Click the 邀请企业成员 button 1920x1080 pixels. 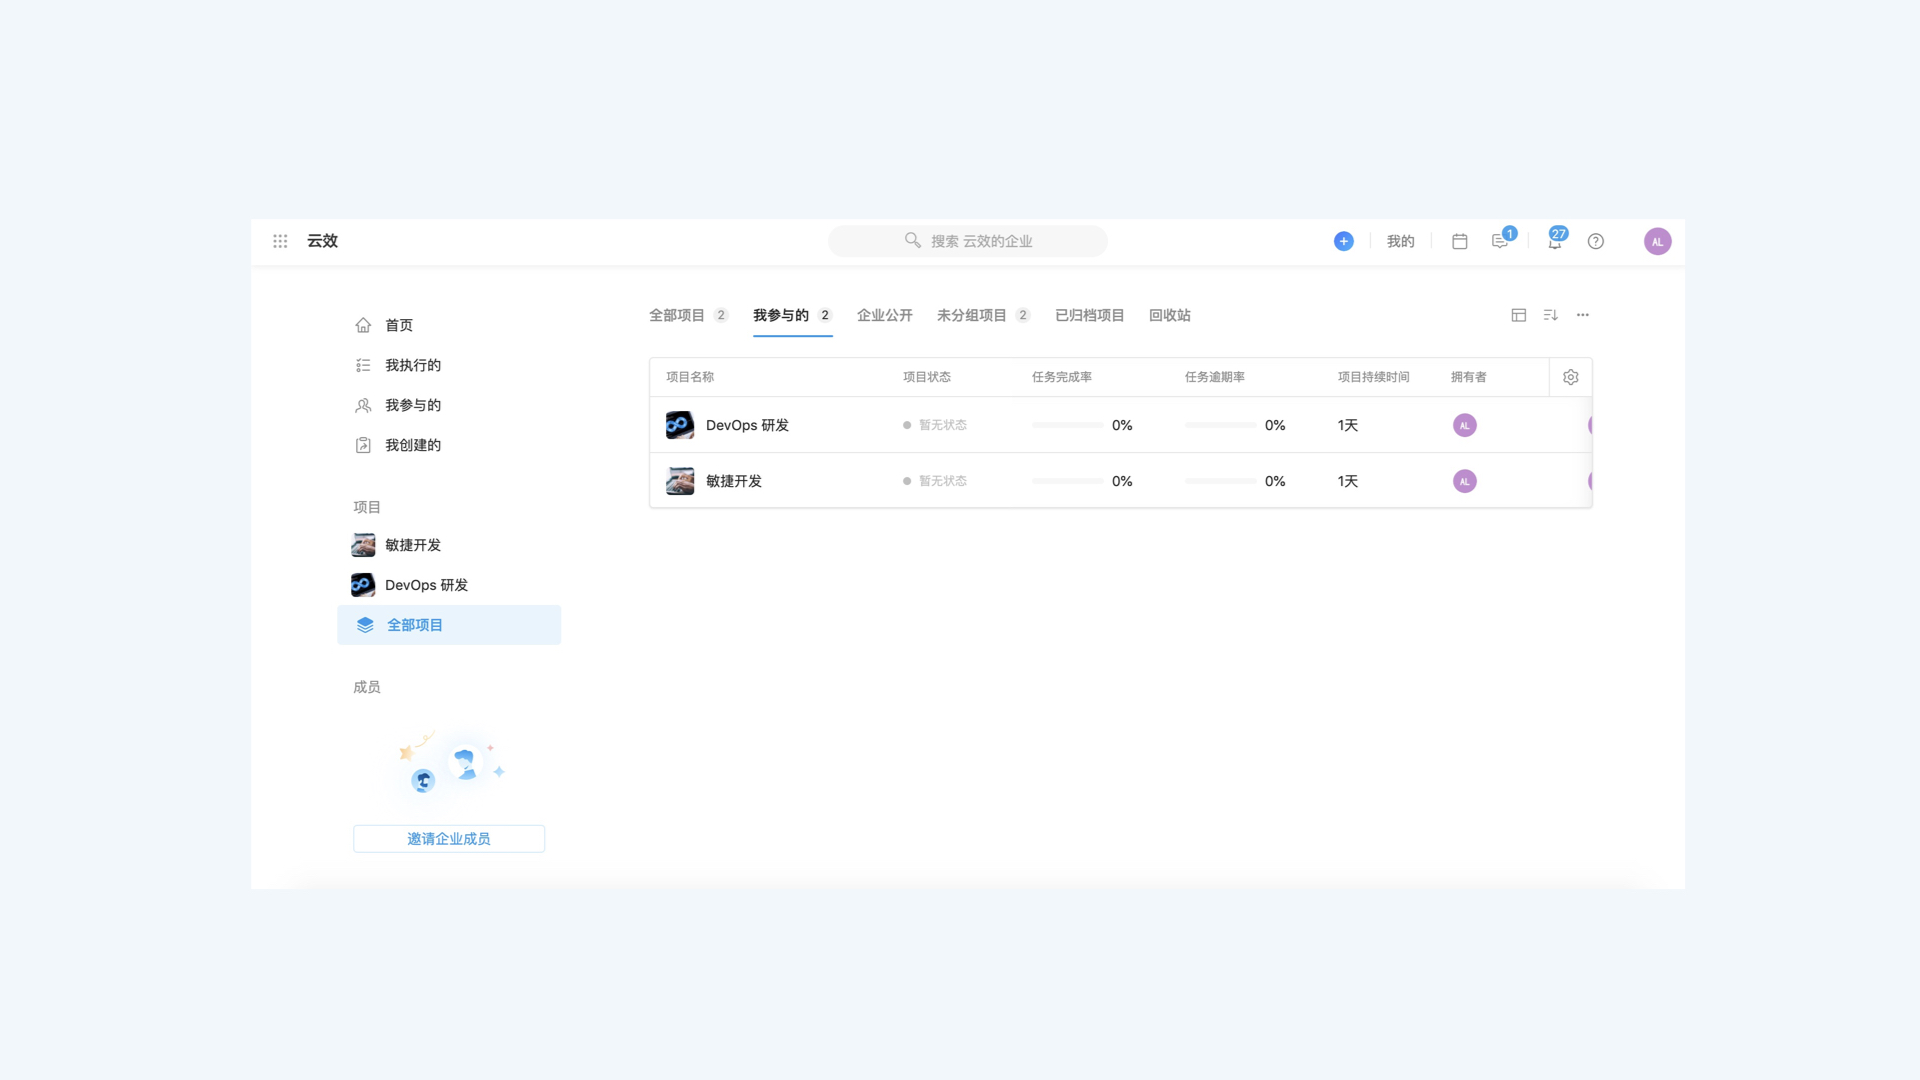point(449,839)
